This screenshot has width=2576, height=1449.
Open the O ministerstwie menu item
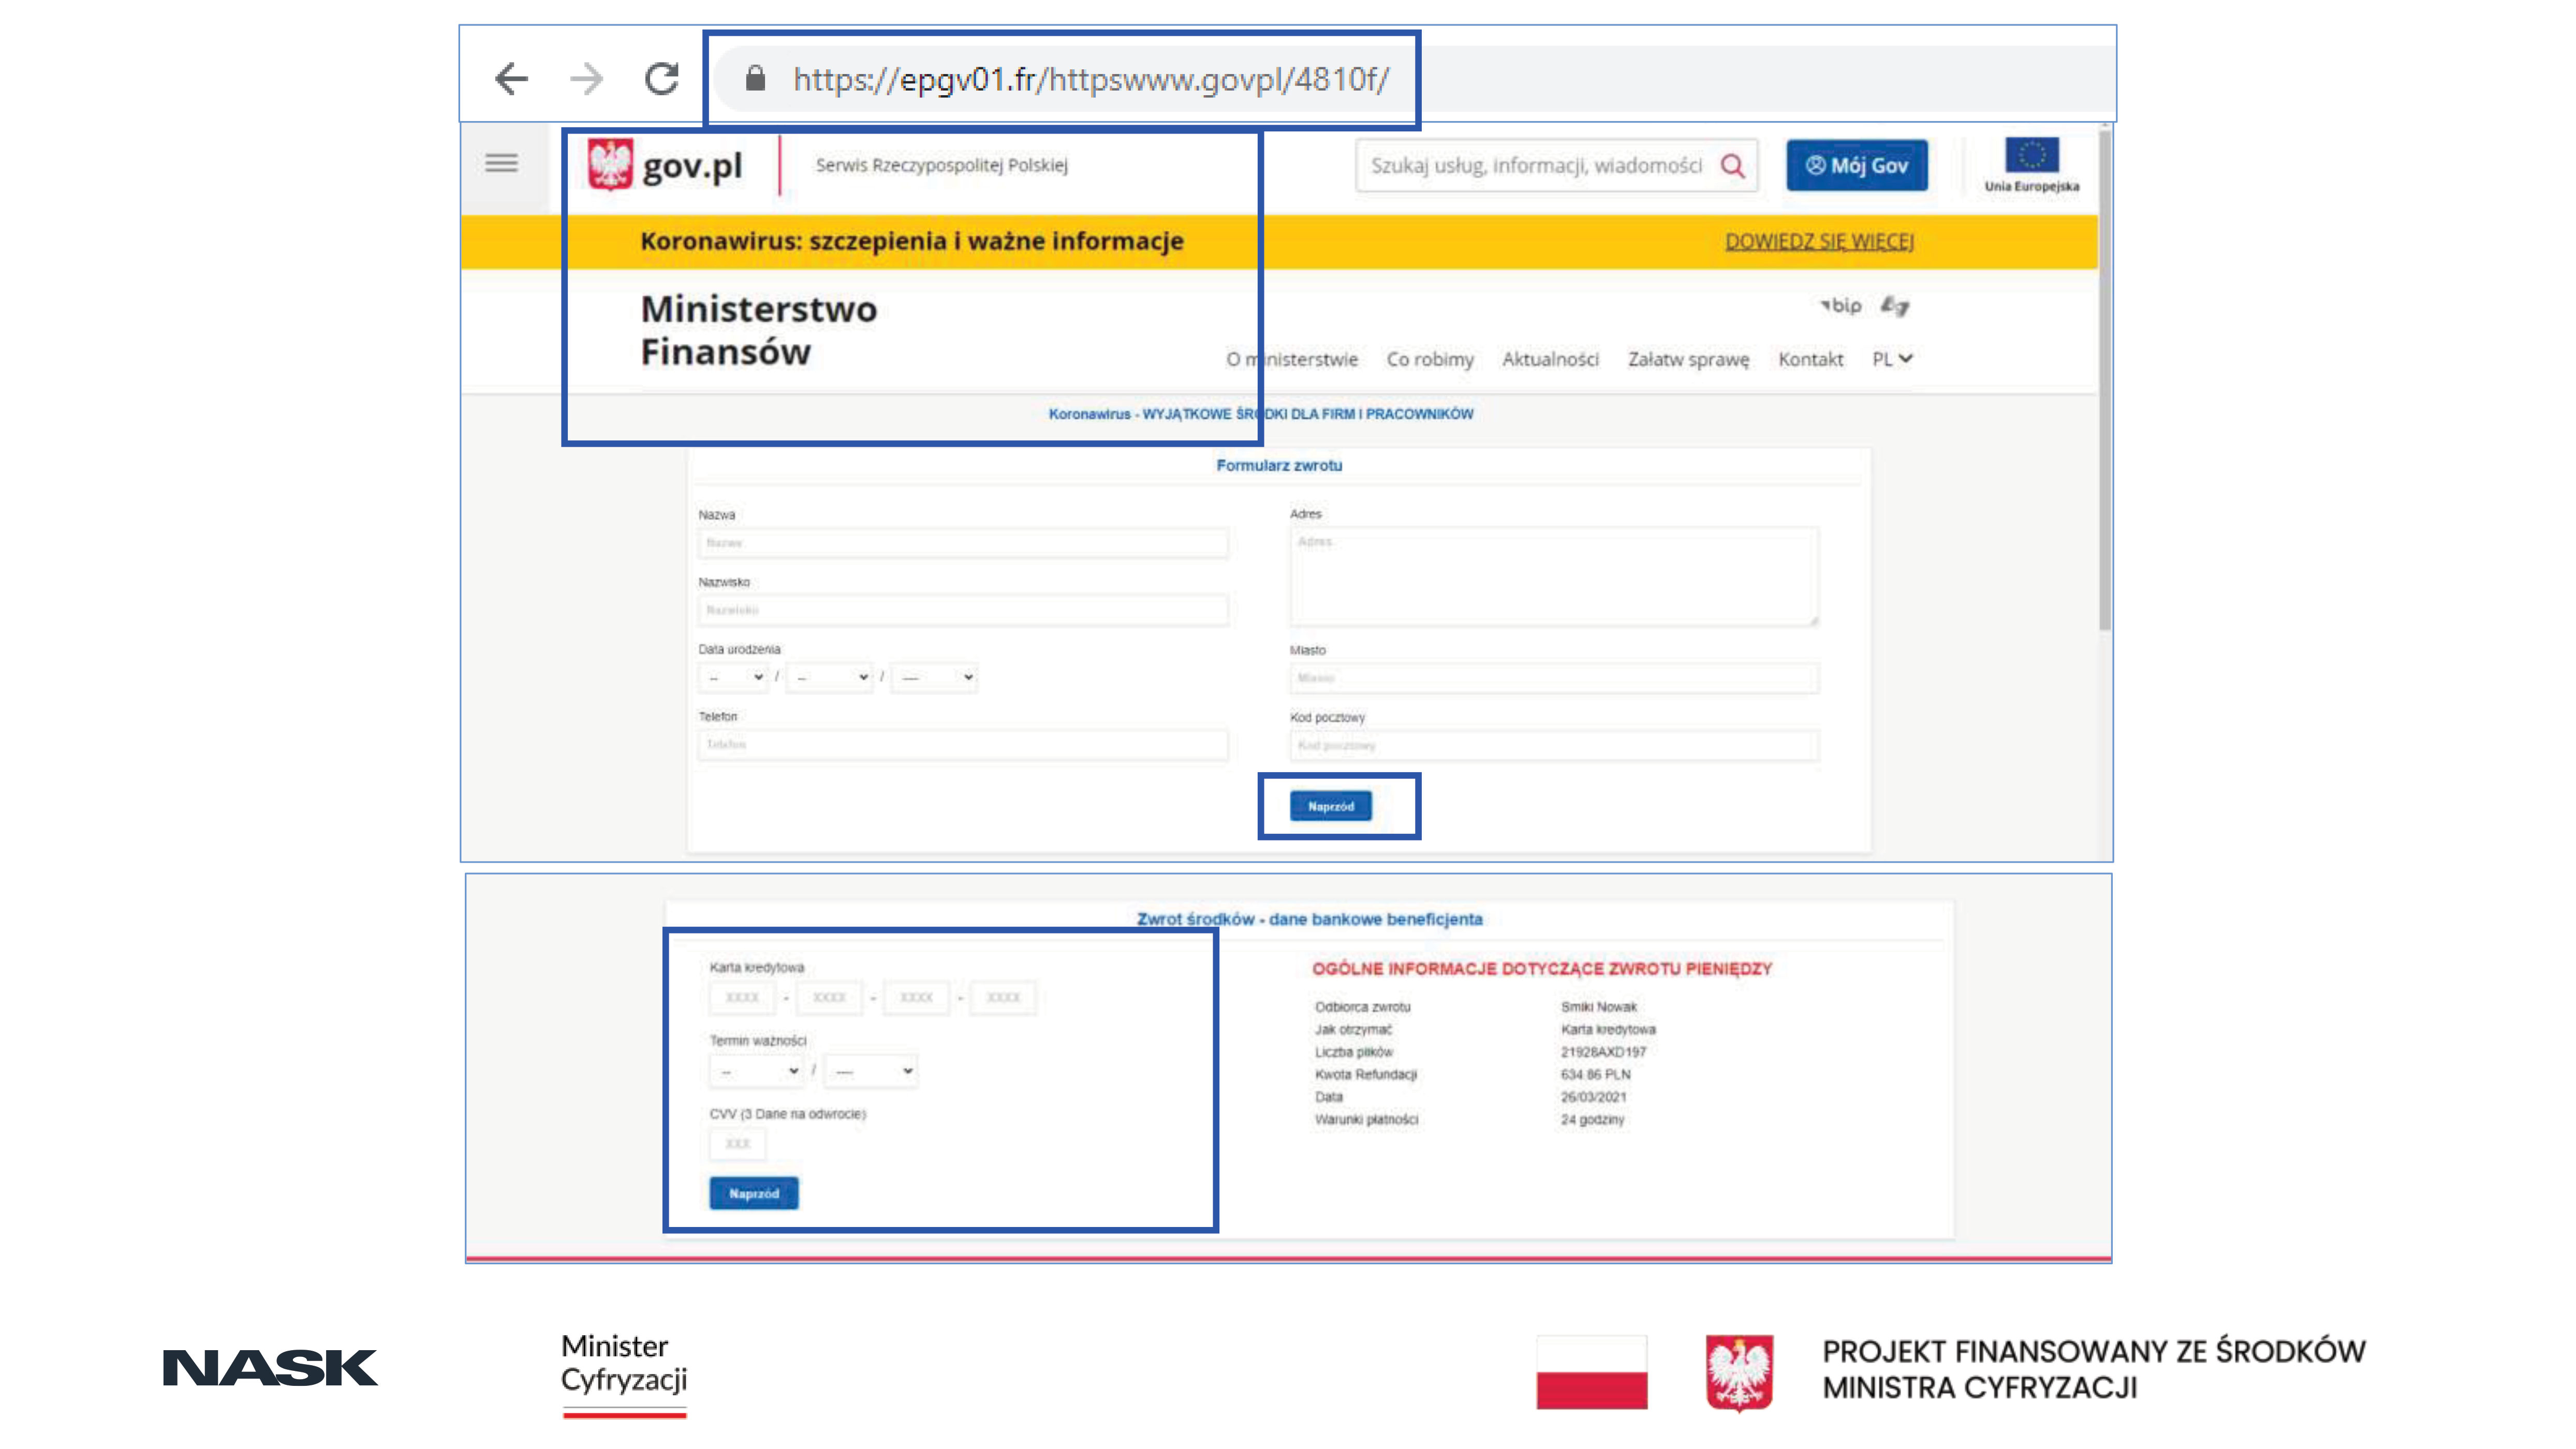1292,359
